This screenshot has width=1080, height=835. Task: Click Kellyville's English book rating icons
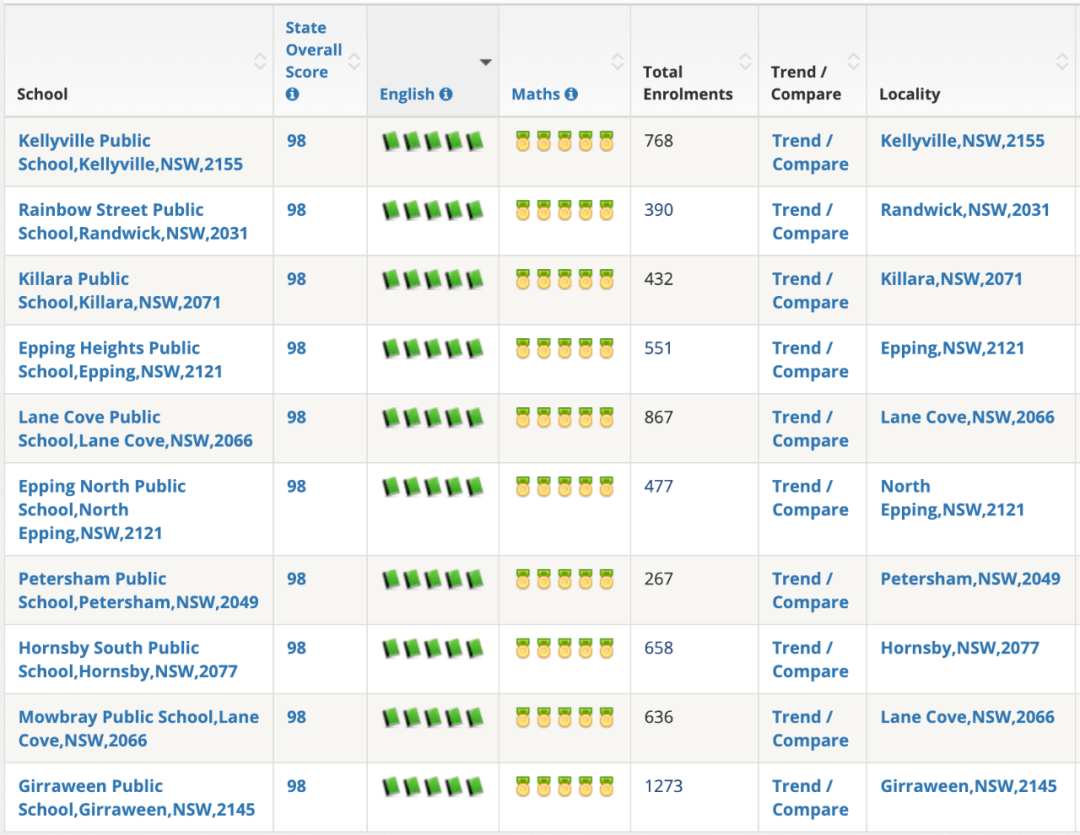pos(433,142)
